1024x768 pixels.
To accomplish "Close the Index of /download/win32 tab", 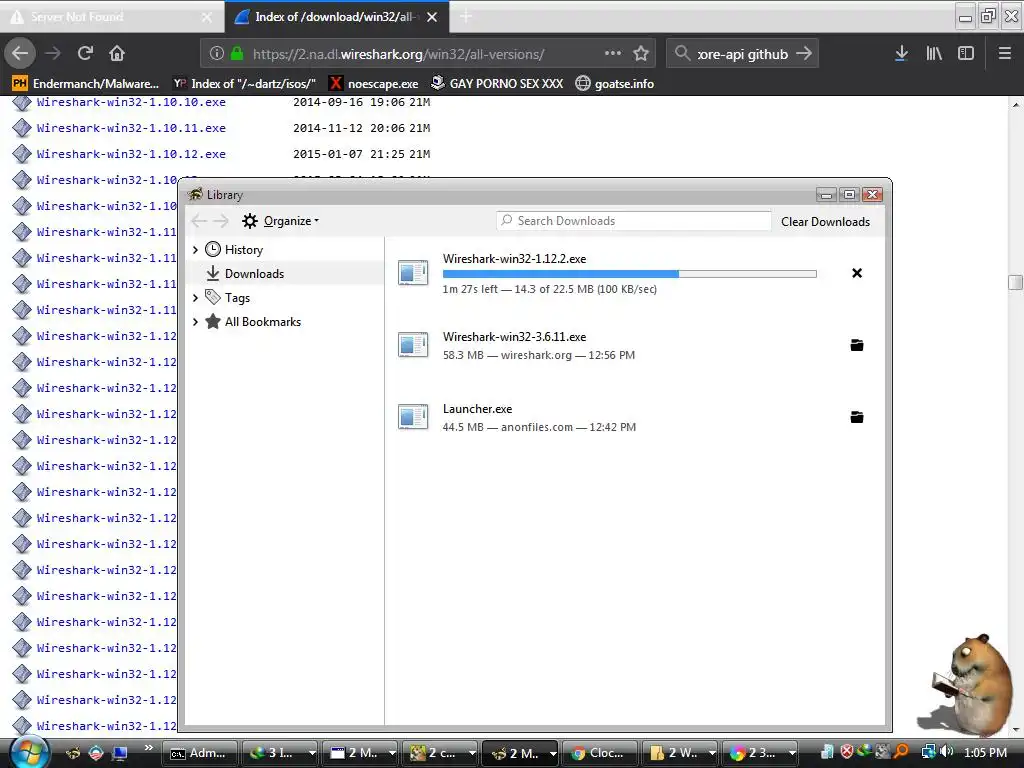I will point(432,18).
